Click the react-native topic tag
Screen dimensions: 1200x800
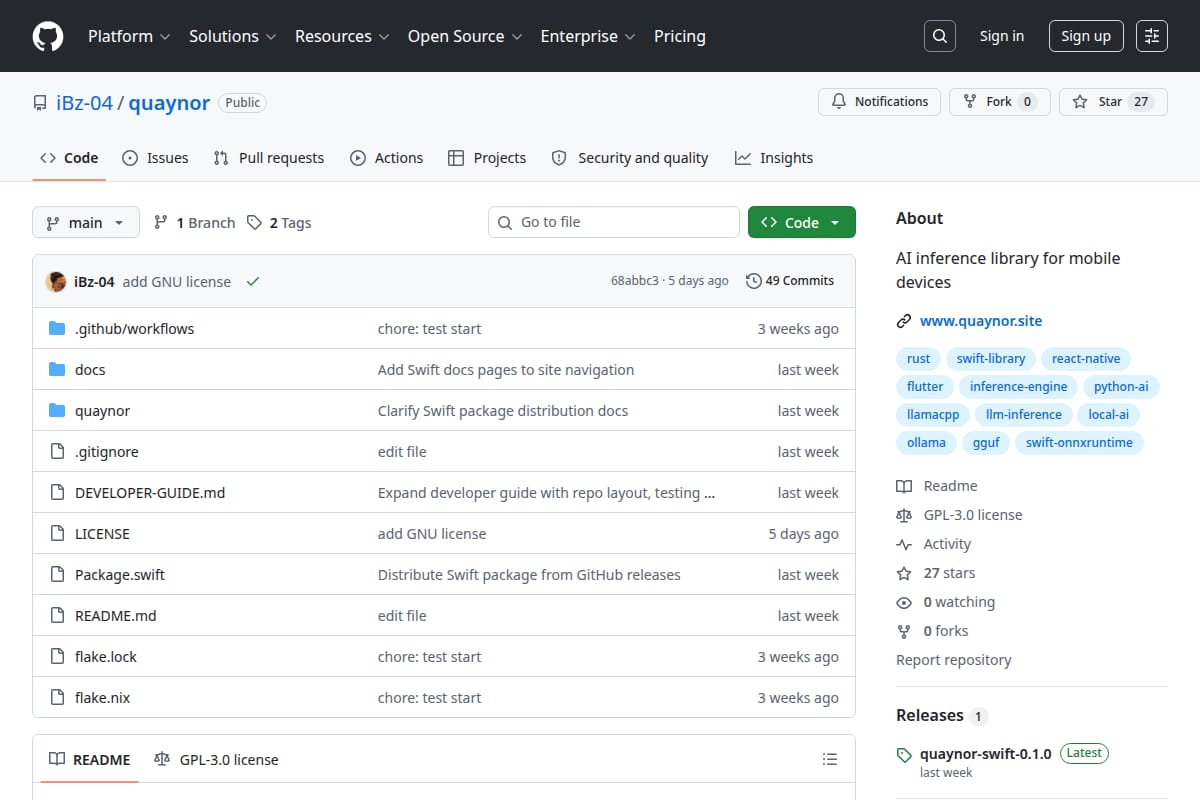1086,358
